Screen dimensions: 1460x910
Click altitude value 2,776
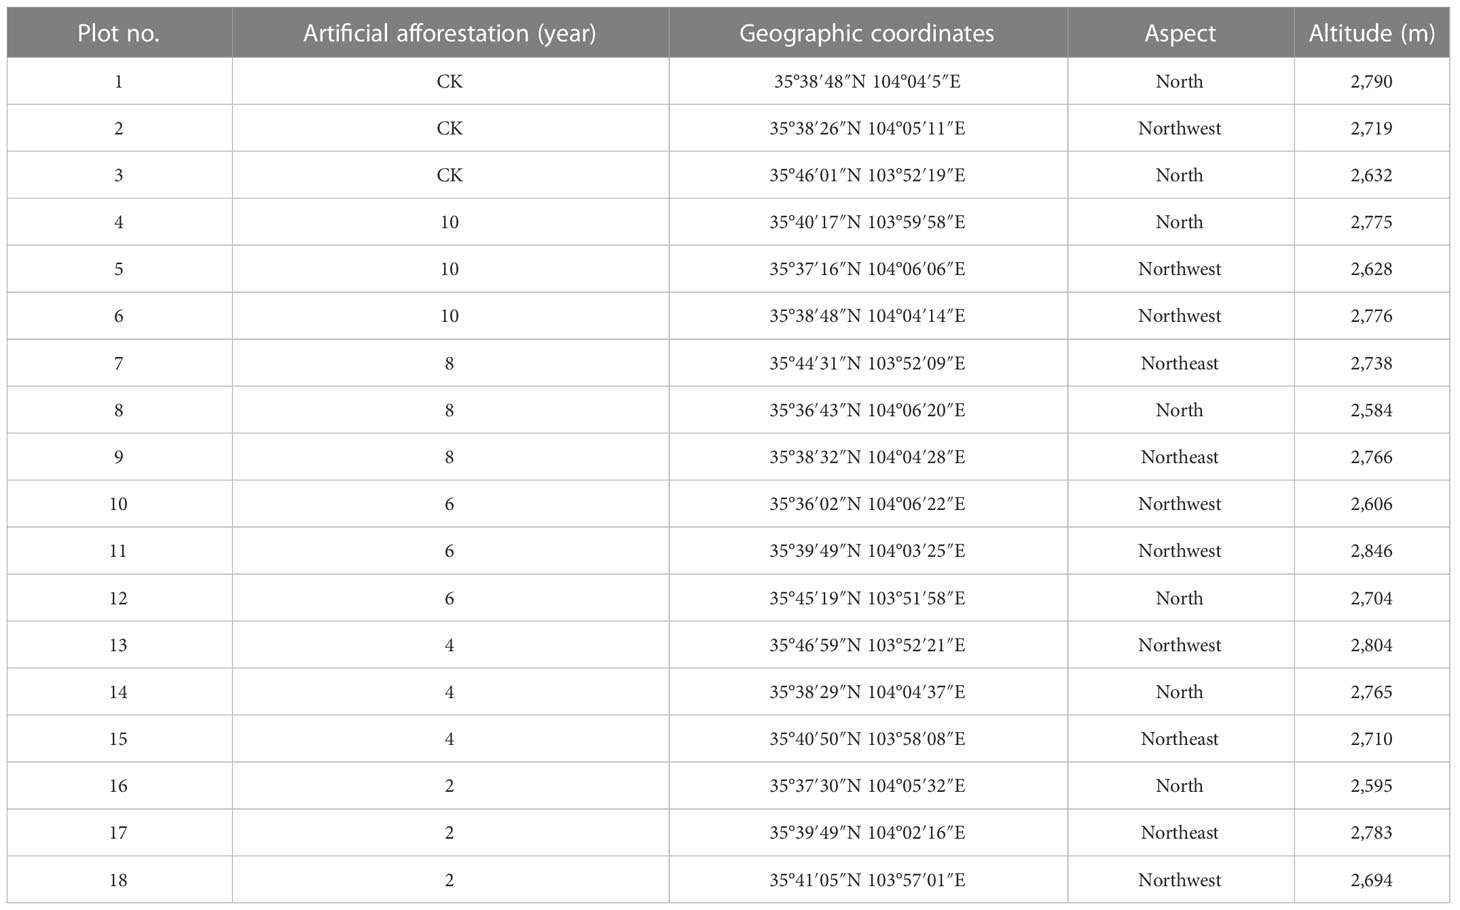coord(1372,316)
